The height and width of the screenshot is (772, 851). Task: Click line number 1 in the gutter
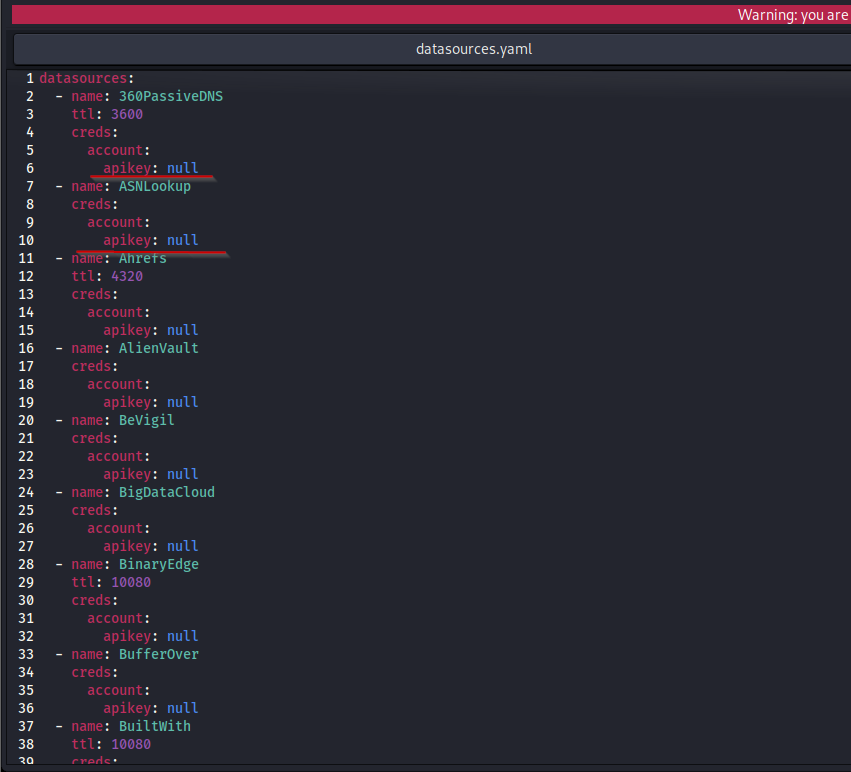(30, 78)
